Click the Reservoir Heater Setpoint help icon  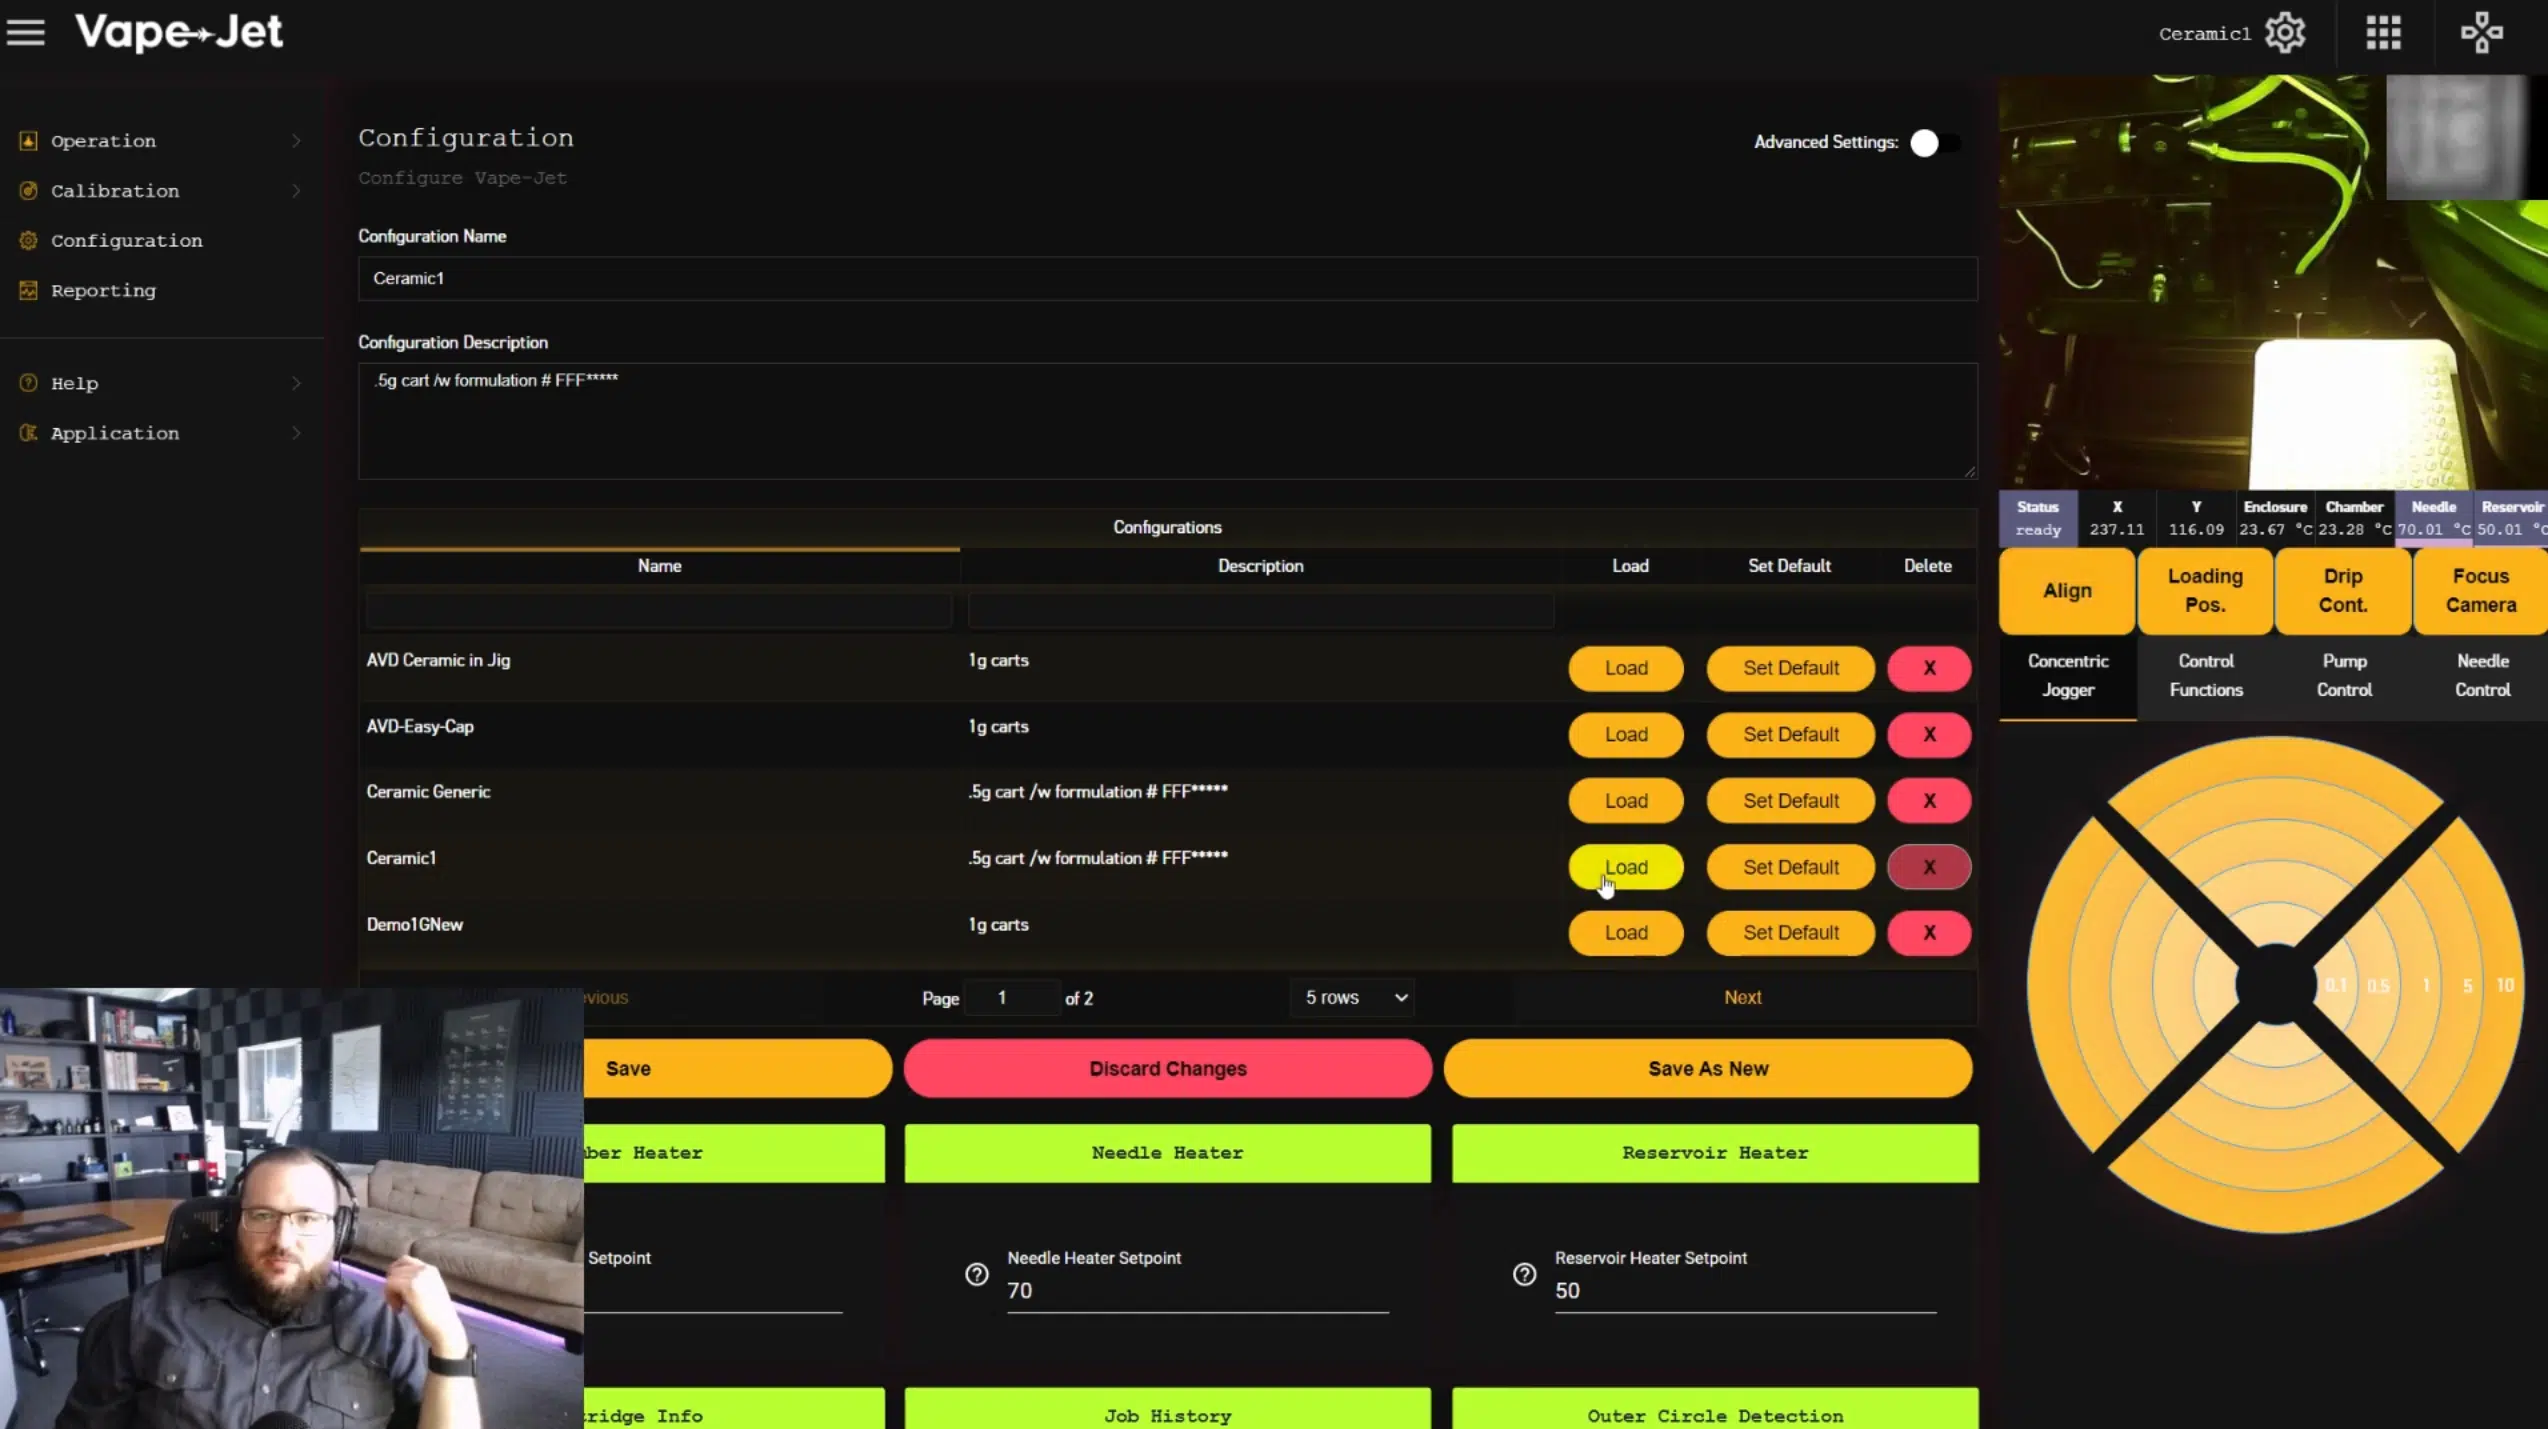tap(1524, 1274)
